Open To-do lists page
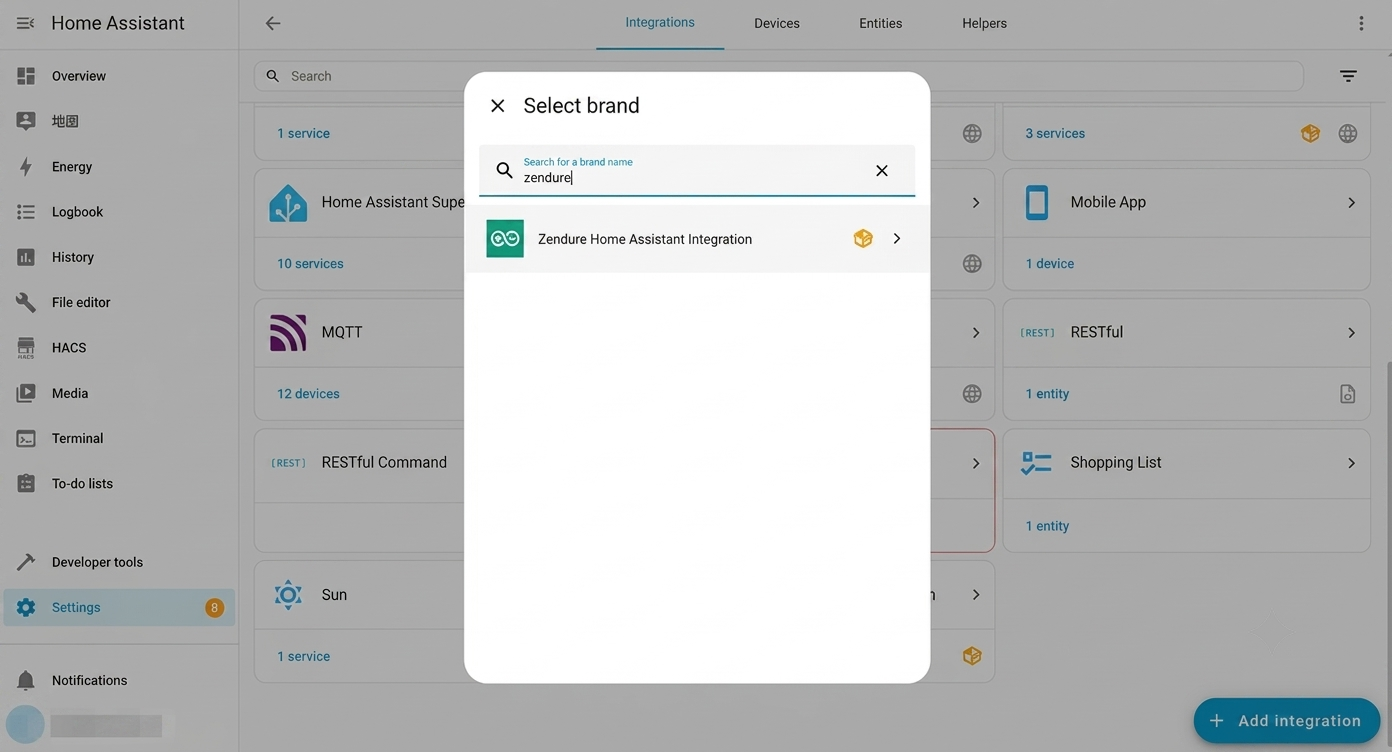Screen dimensions: 1392x752 tap(119, 483)
